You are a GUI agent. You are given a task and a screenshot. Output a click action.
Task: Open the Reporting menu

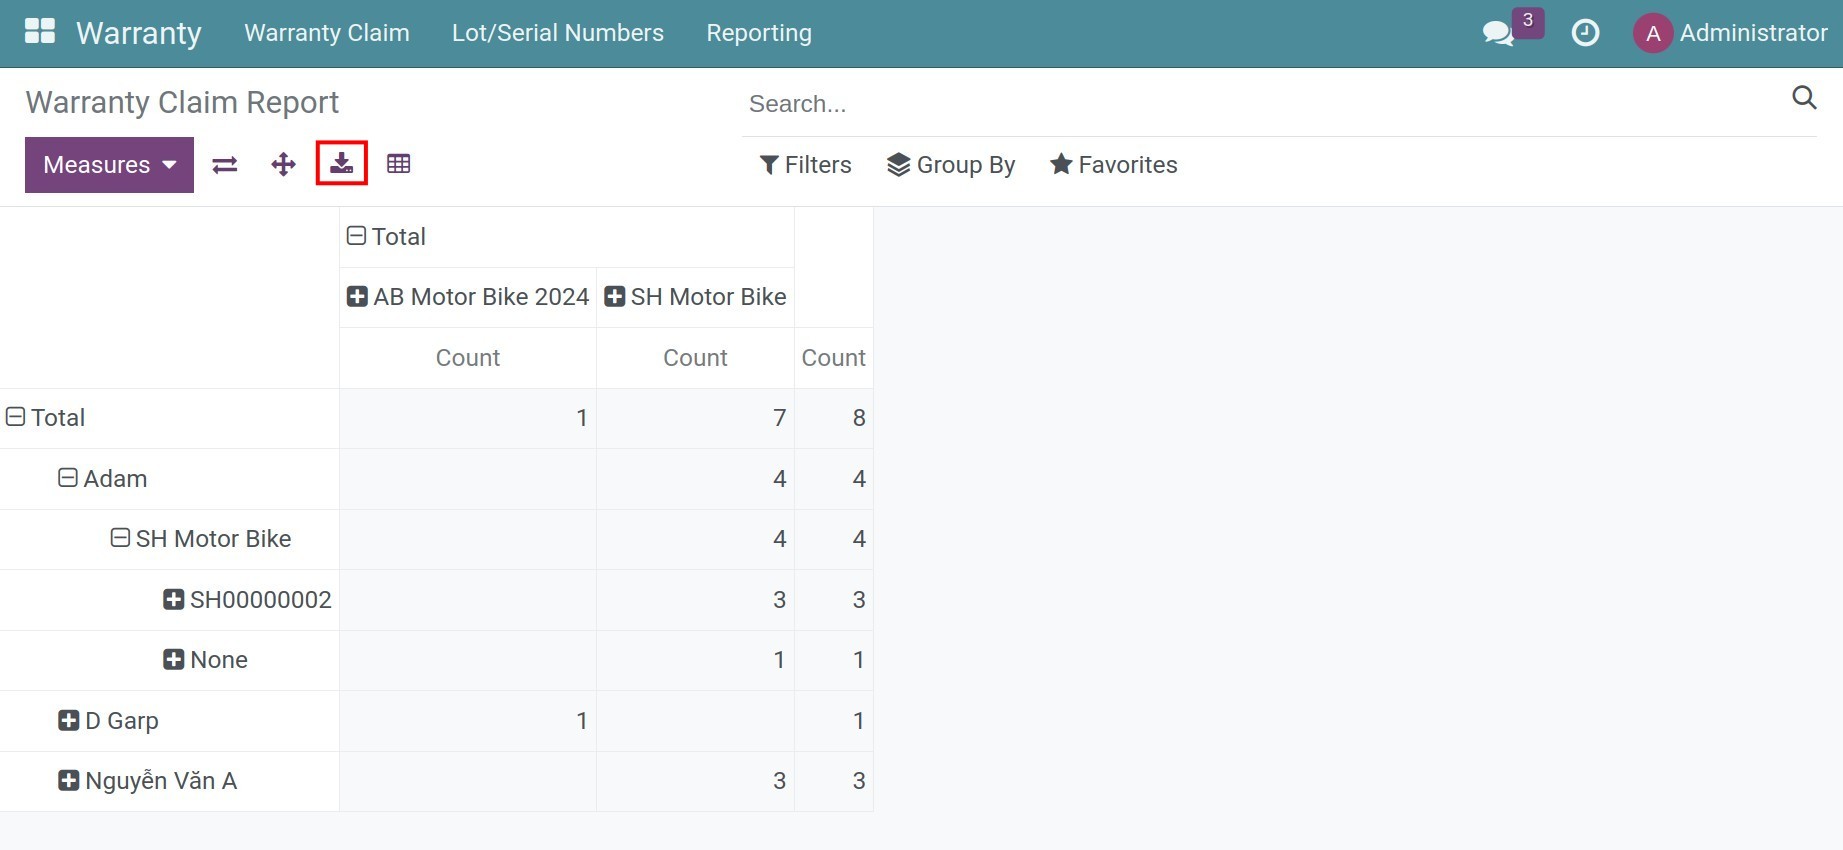click(759, 33)
